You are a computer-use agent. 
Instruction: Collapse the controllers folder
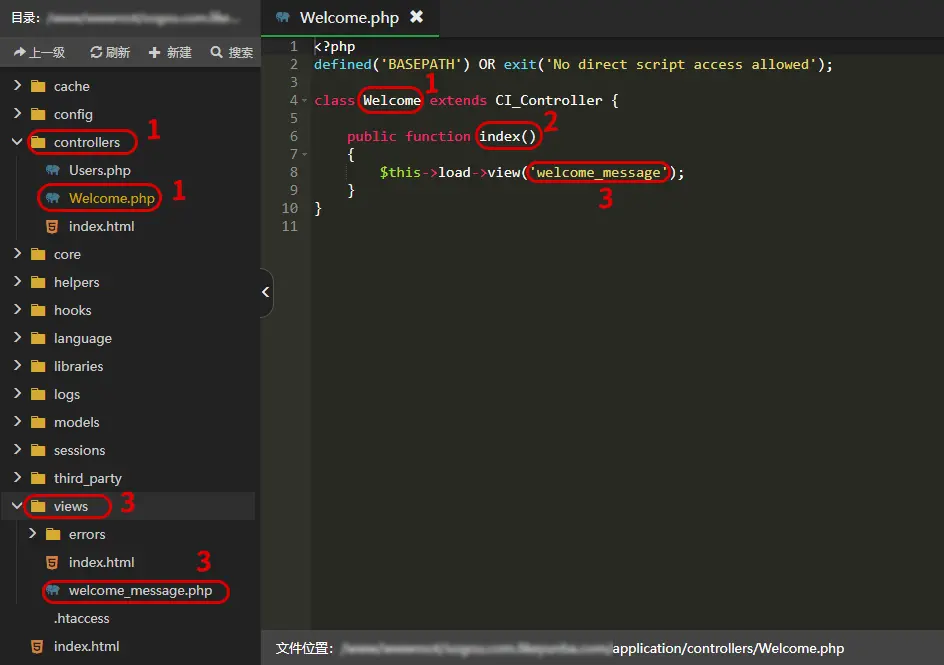click(x=17, y=142)
